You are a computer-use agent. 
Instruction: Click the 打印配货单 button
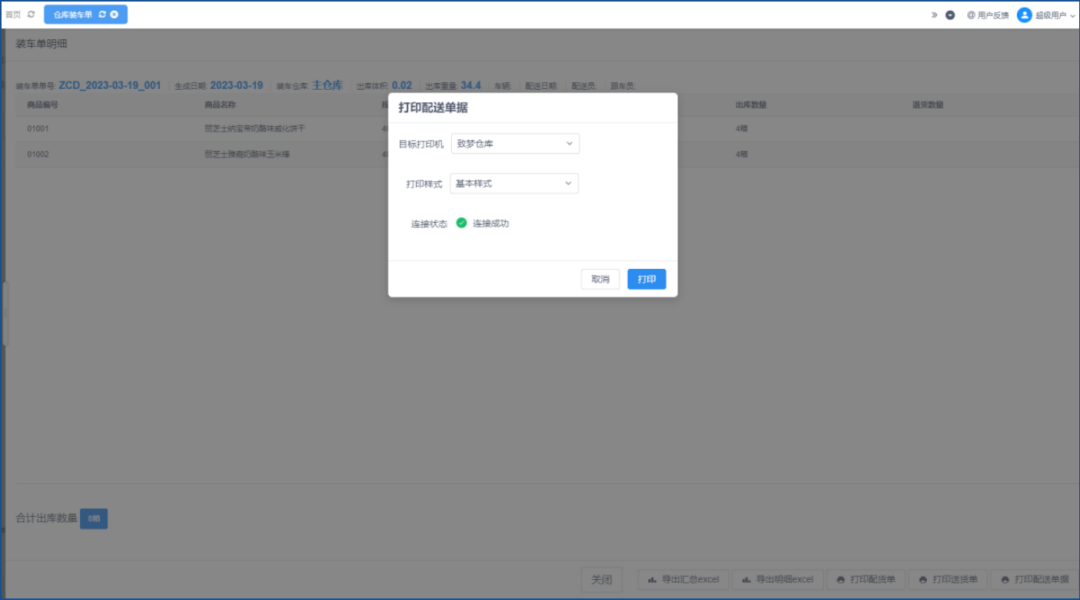[866, 579]
